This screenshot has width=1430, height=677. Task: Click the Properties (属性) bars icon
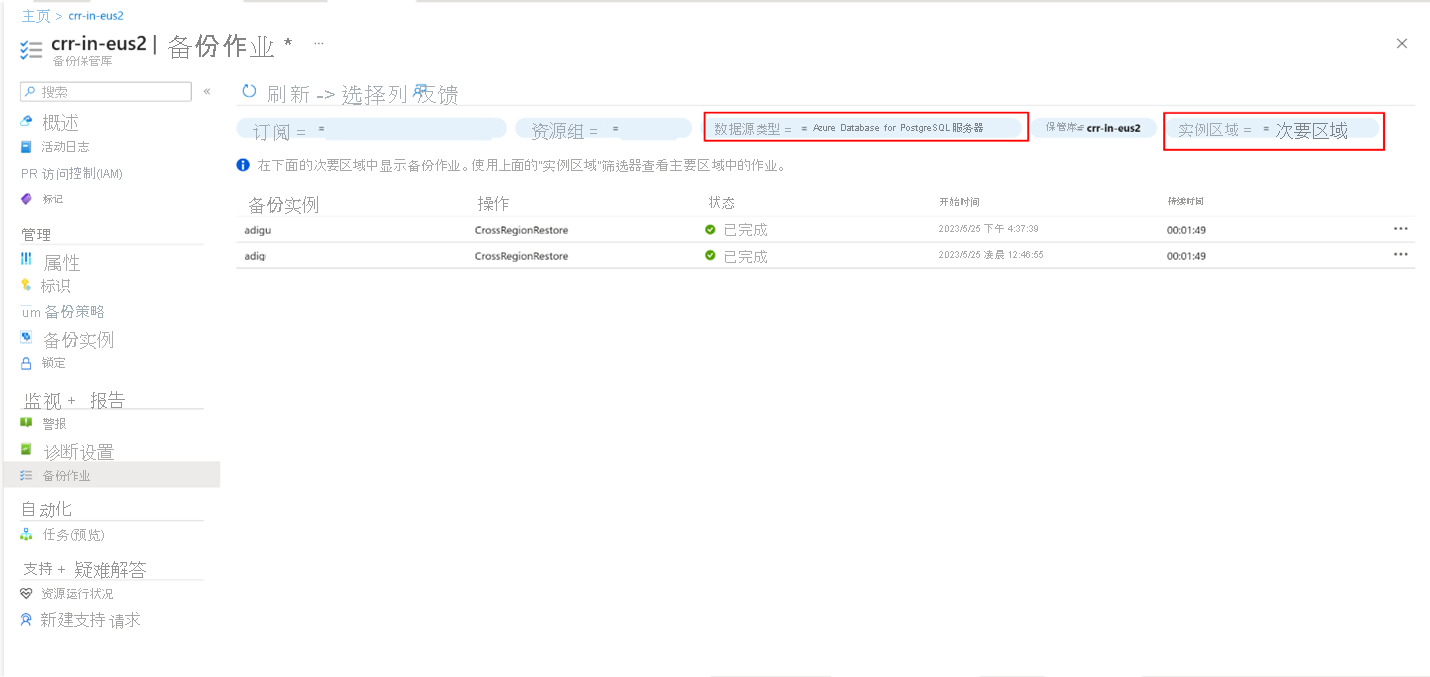pos(27,259)
